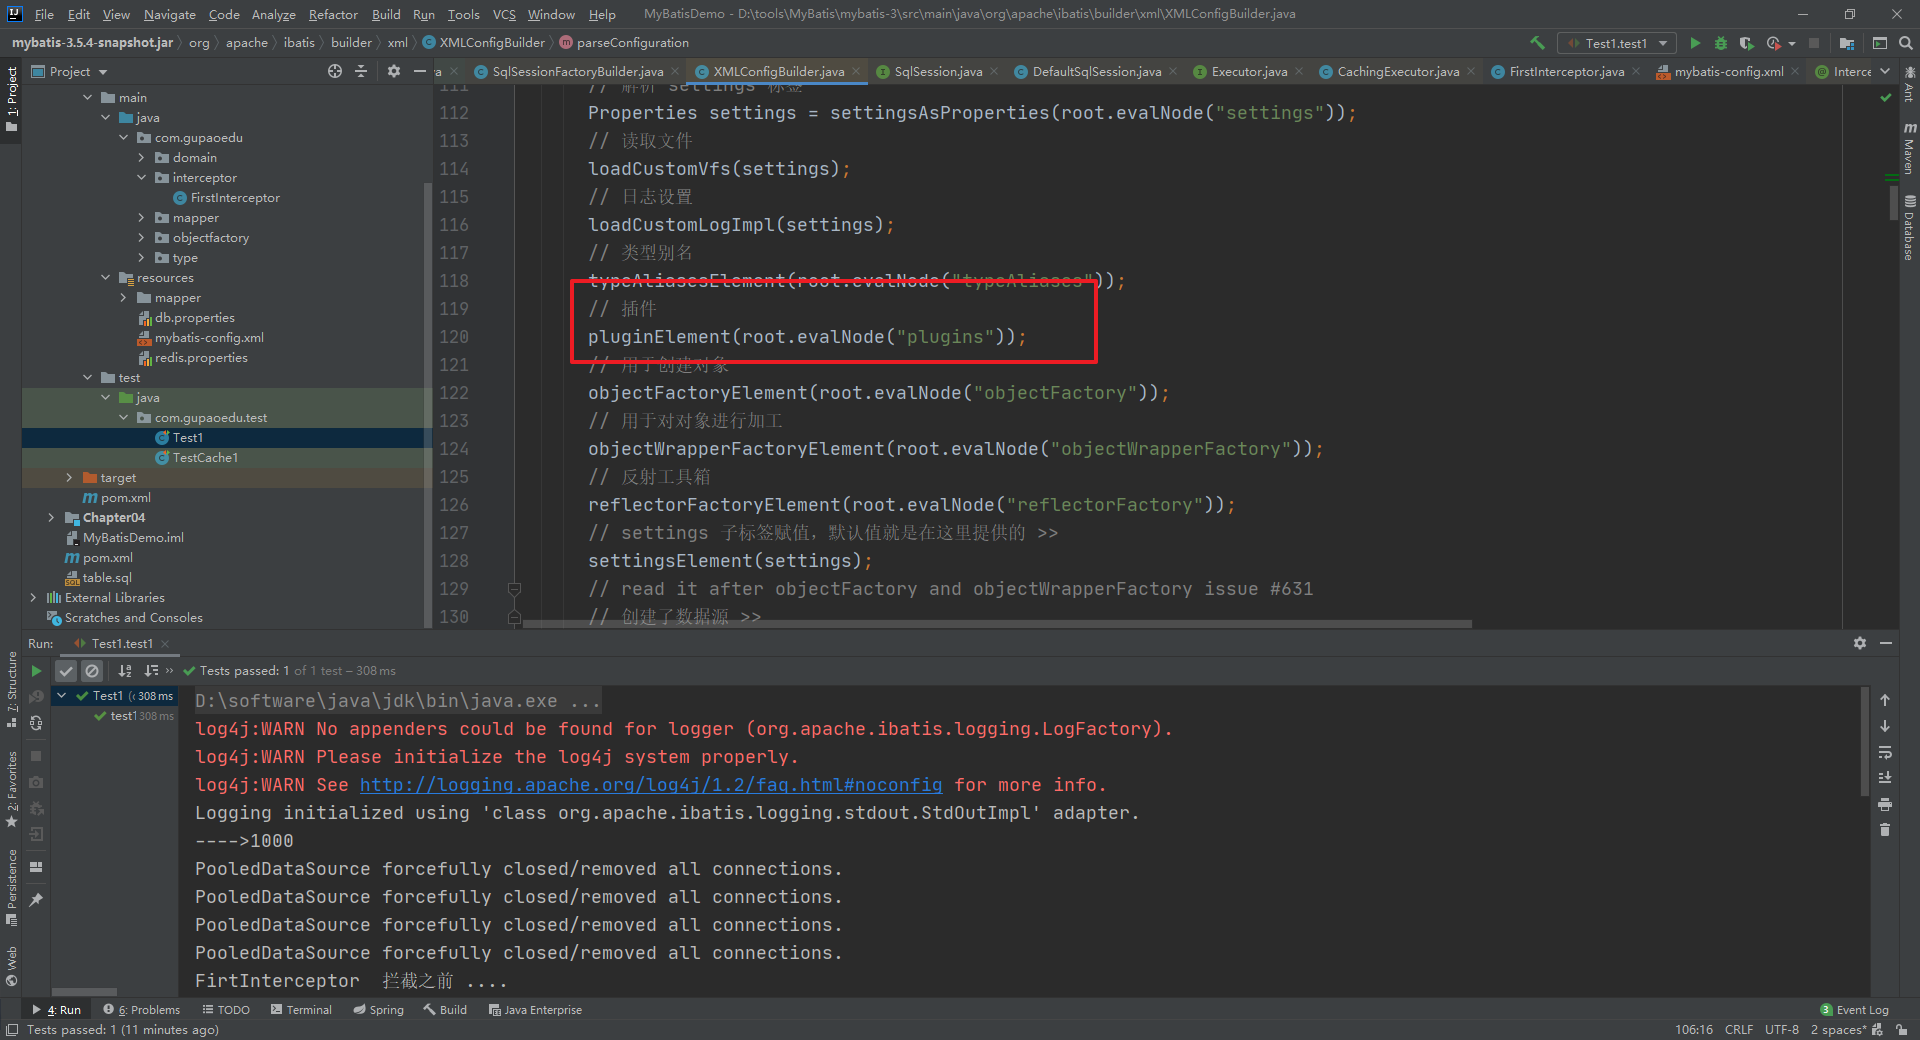Collapse all nodes in Project panel
This screenshot has width=1920, height=1040.
[x=361, y=71]
